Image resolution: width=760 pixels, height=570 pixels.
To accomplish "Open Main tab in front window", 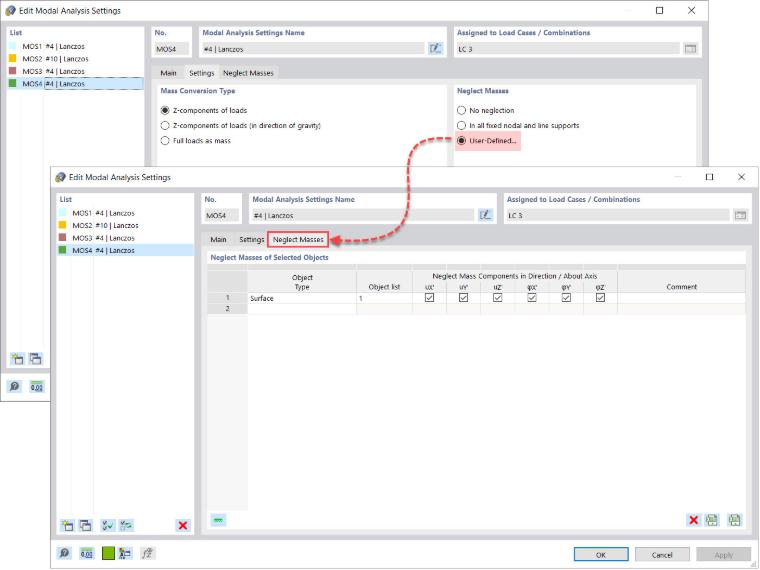I will 218,239.
